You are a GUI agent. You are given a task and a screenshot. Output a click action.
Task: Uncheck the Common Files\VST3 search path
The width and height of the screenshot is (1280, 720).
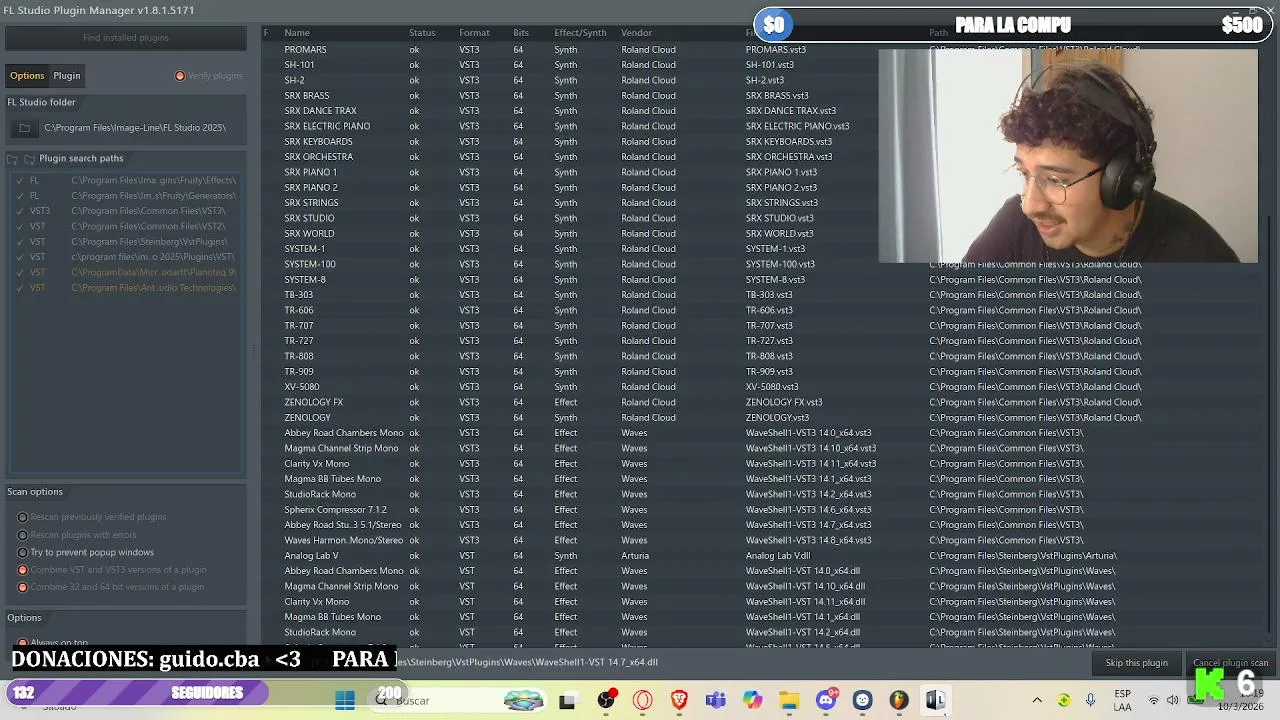[x=20, y=211]
